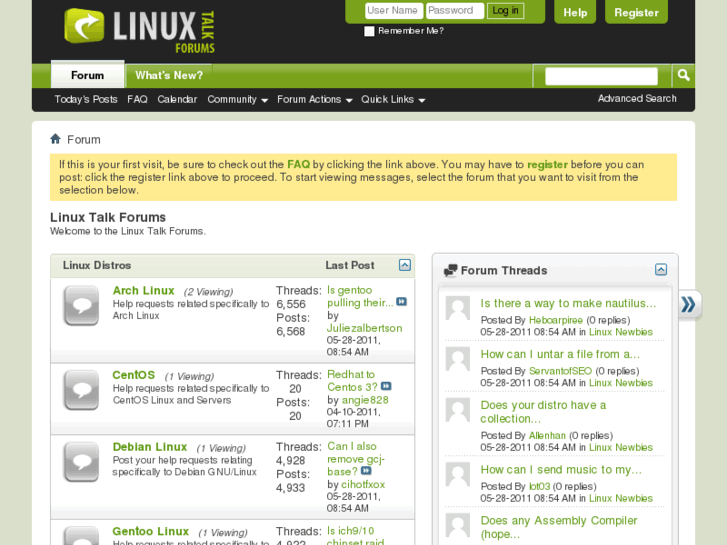Focus the forum search box

pos(601,76)
